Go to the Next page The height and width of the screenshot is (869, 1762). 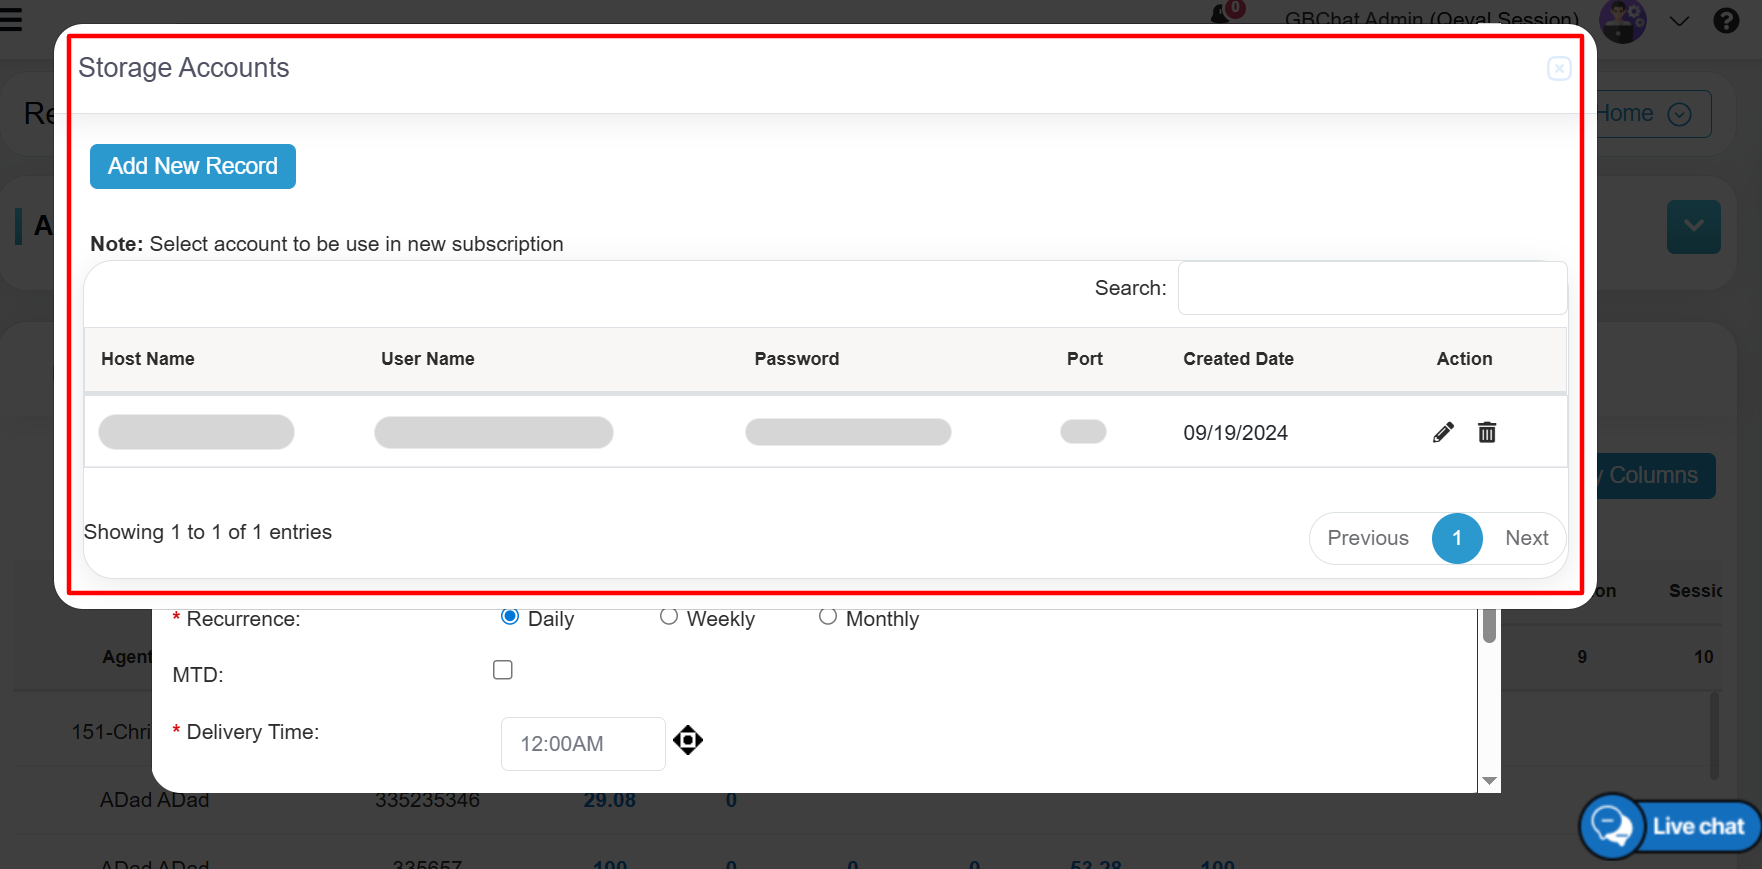[1526, 538]
